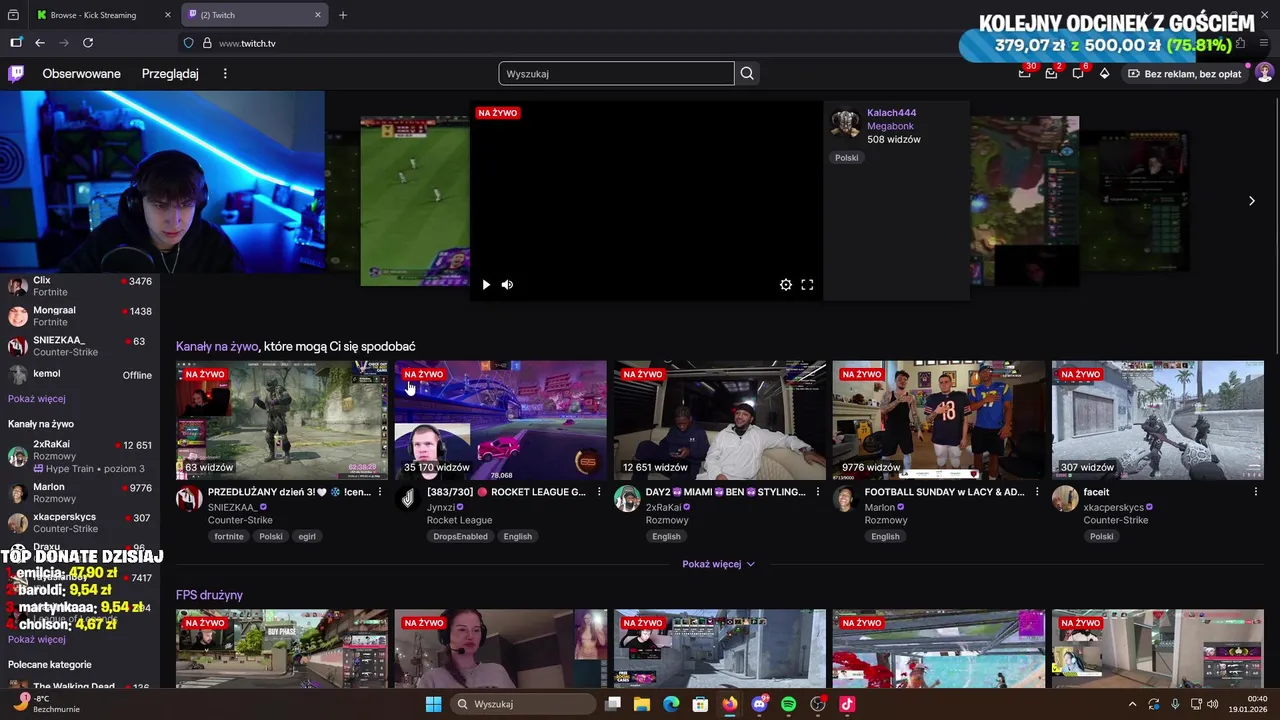Viewport: 1280px width, 720px height.
Task: Open Kalach444 channel avatar
Action: pyautogui.click(x=845, y=123)
